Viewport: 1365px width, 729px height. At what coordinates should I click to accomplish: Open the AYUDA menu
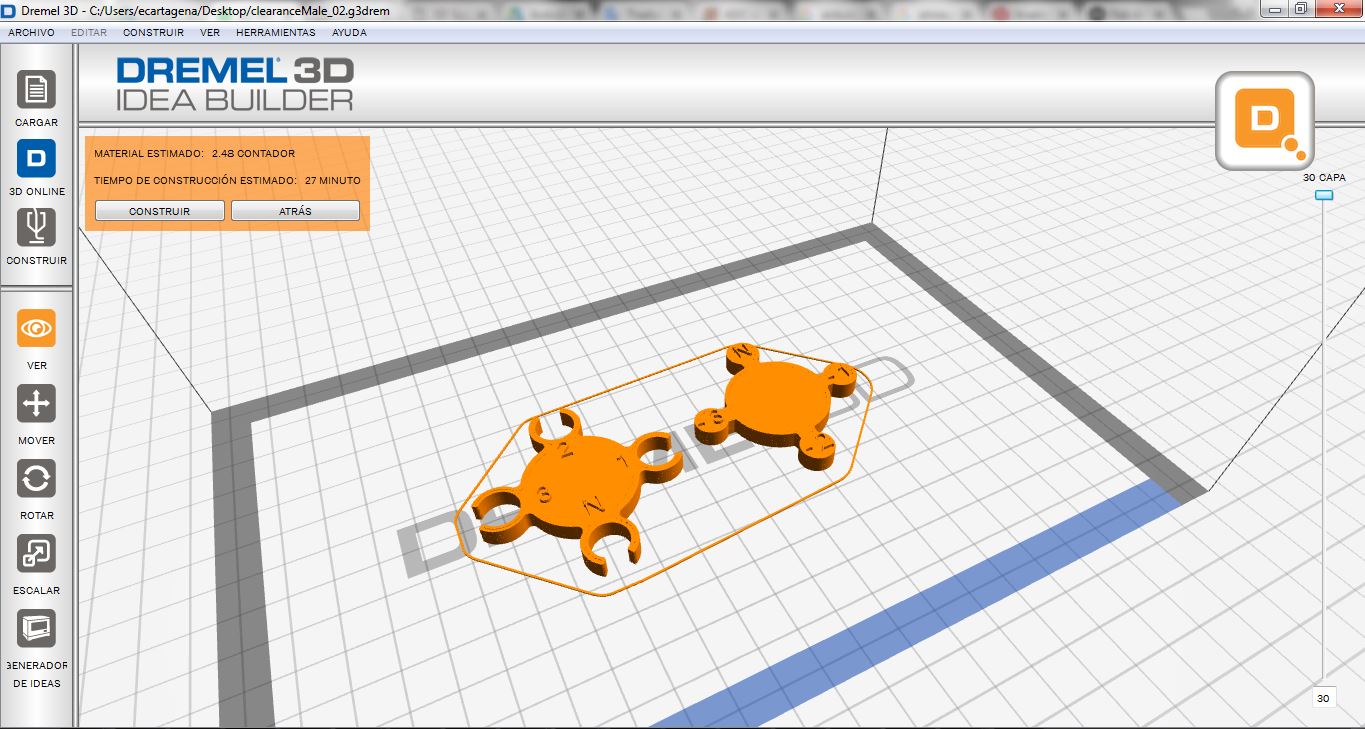(x=349, y=32)
